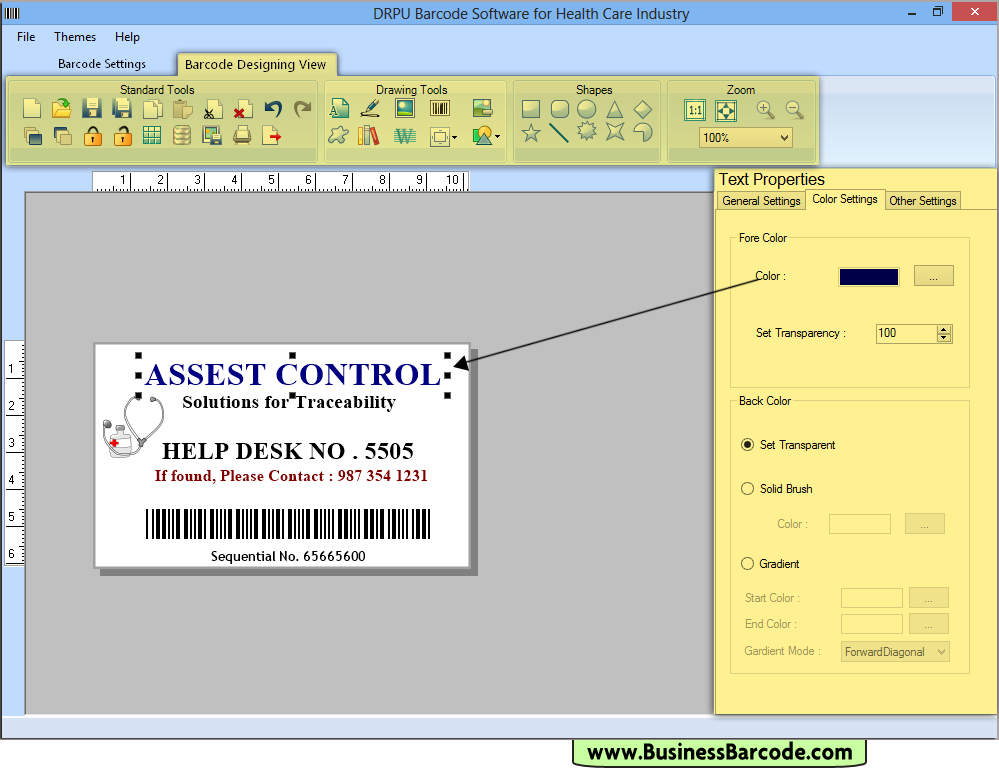This screenshot has width=999, height=770.
Task: Unlock the selected object
Action: tap(122, 136)
